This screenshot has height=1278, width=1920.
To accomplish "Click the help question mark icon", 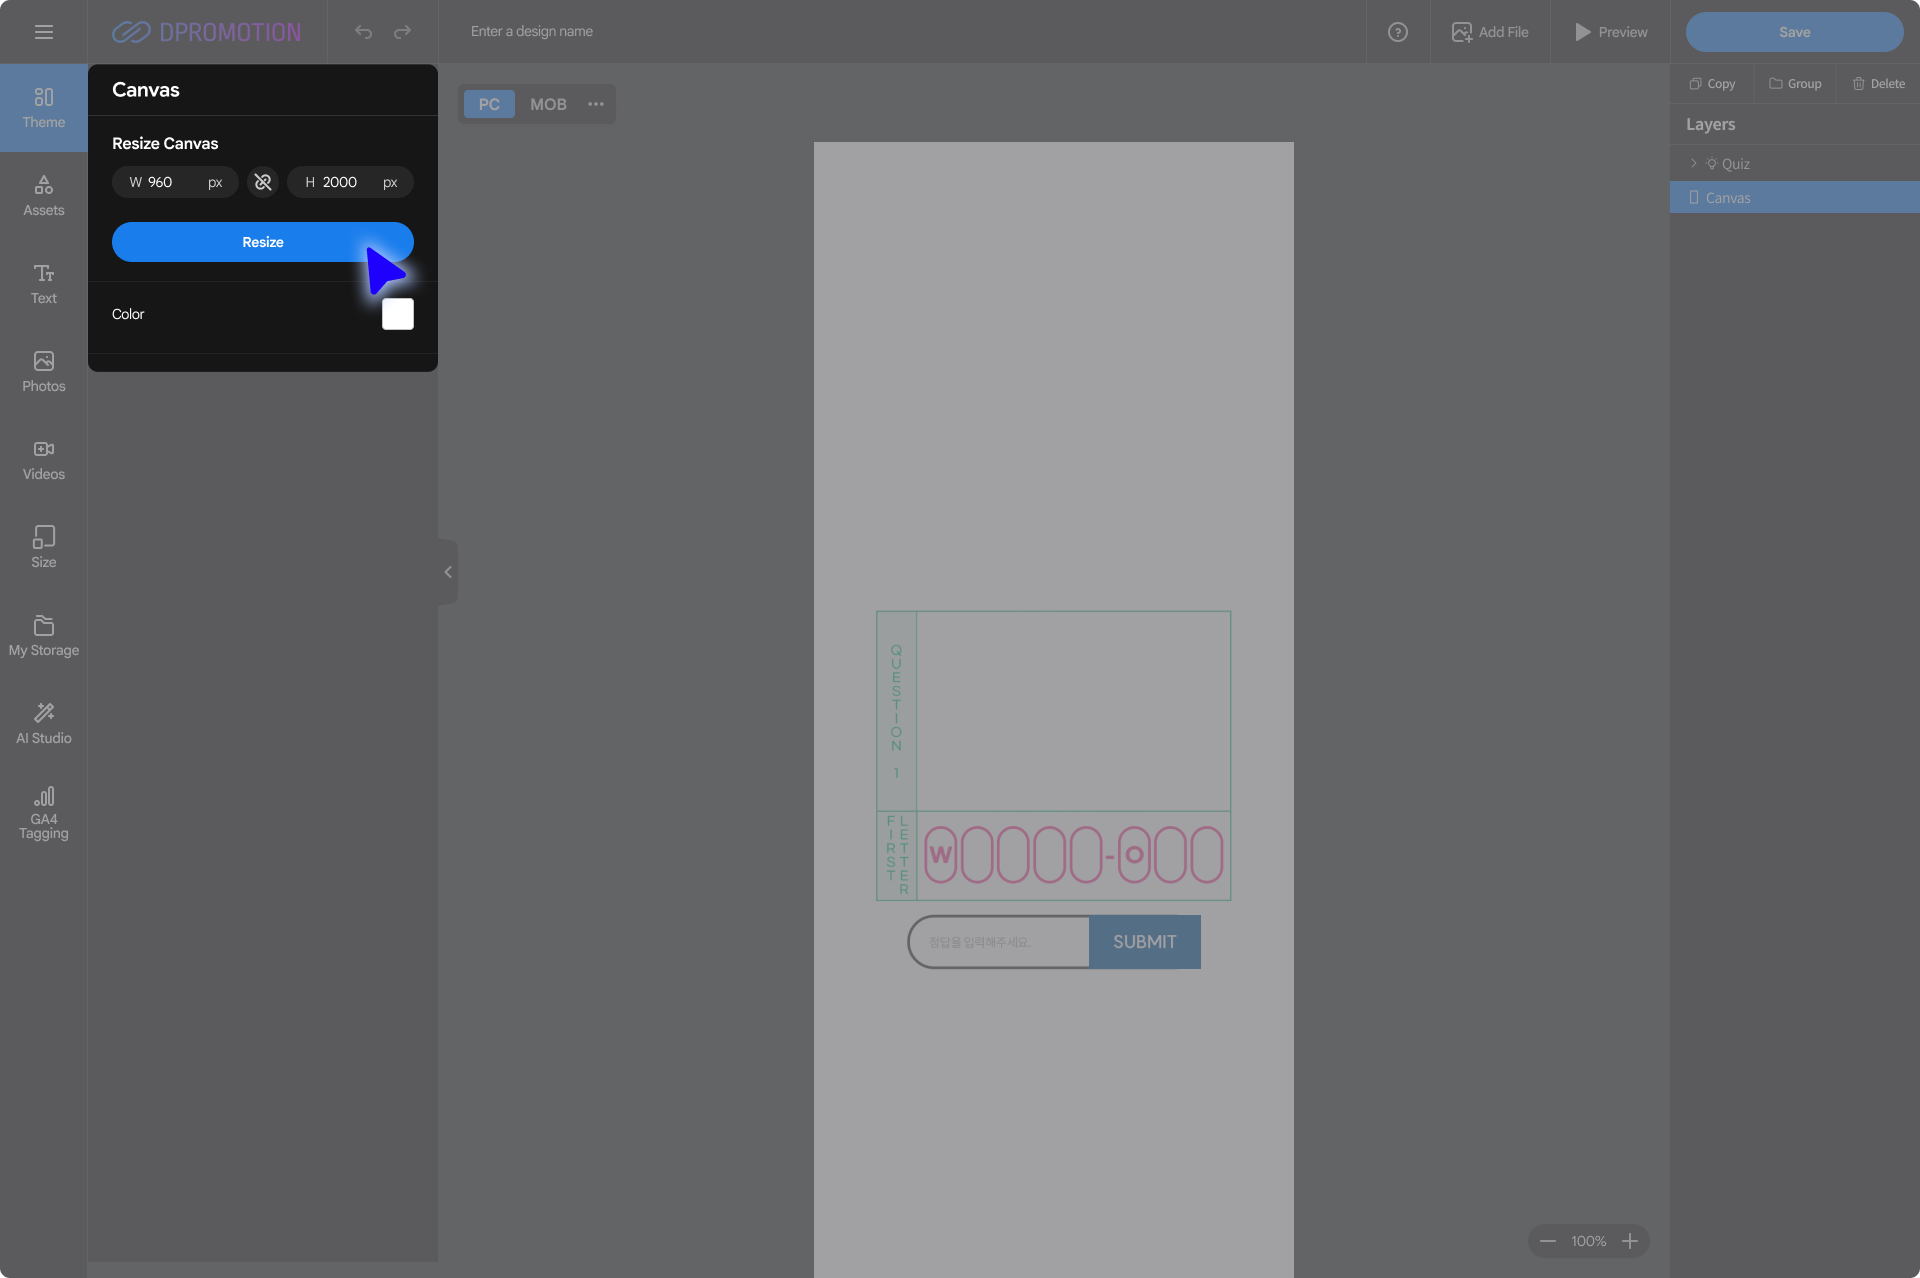I will pos(1397,32).
